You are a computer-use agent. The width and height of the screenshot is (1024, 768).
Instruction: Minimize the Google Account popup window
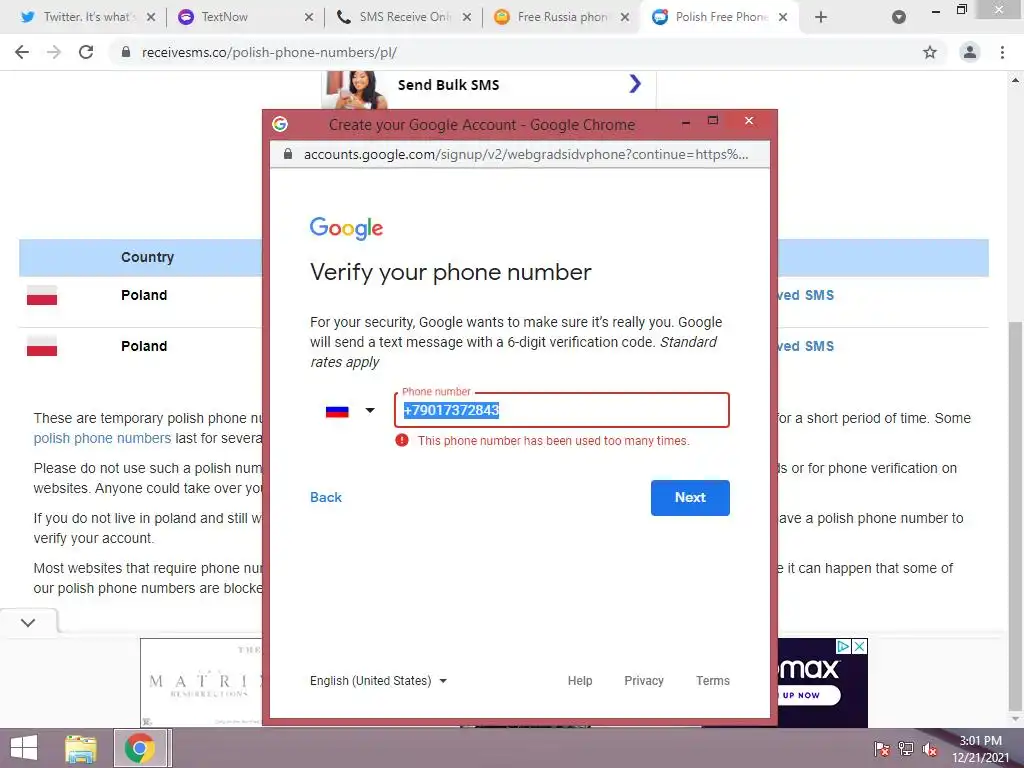pos(686,121)
